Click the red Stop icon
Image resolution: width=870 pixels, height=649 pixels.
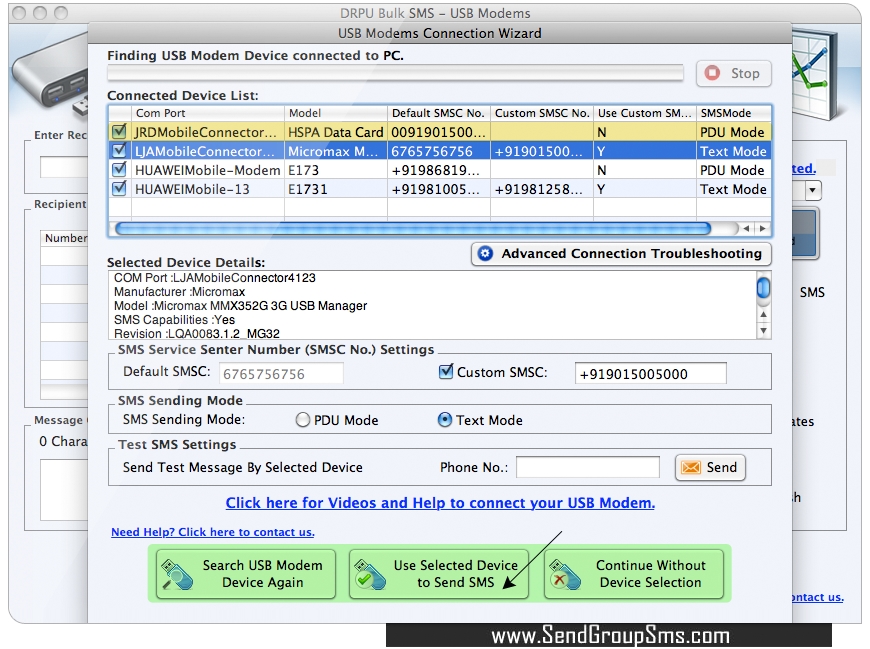coord(712,73)
